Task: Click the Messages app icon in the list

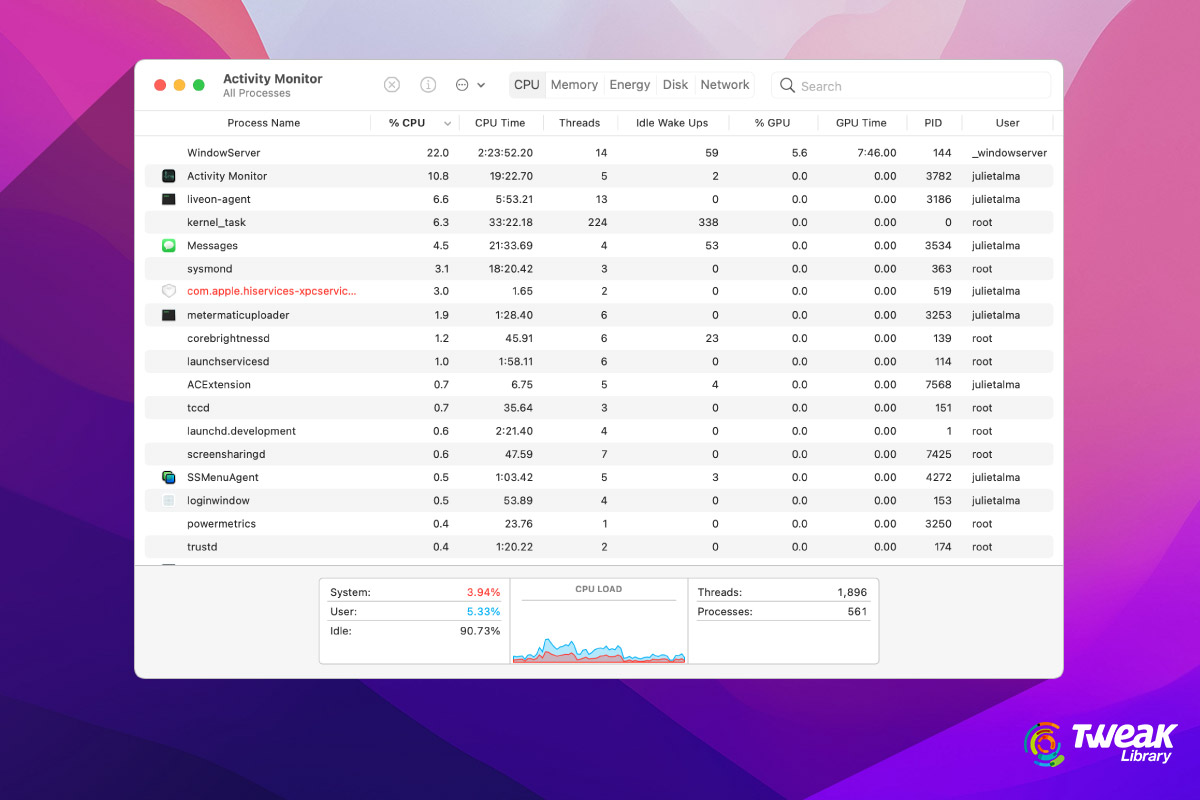Action: [x=168, y=245]
